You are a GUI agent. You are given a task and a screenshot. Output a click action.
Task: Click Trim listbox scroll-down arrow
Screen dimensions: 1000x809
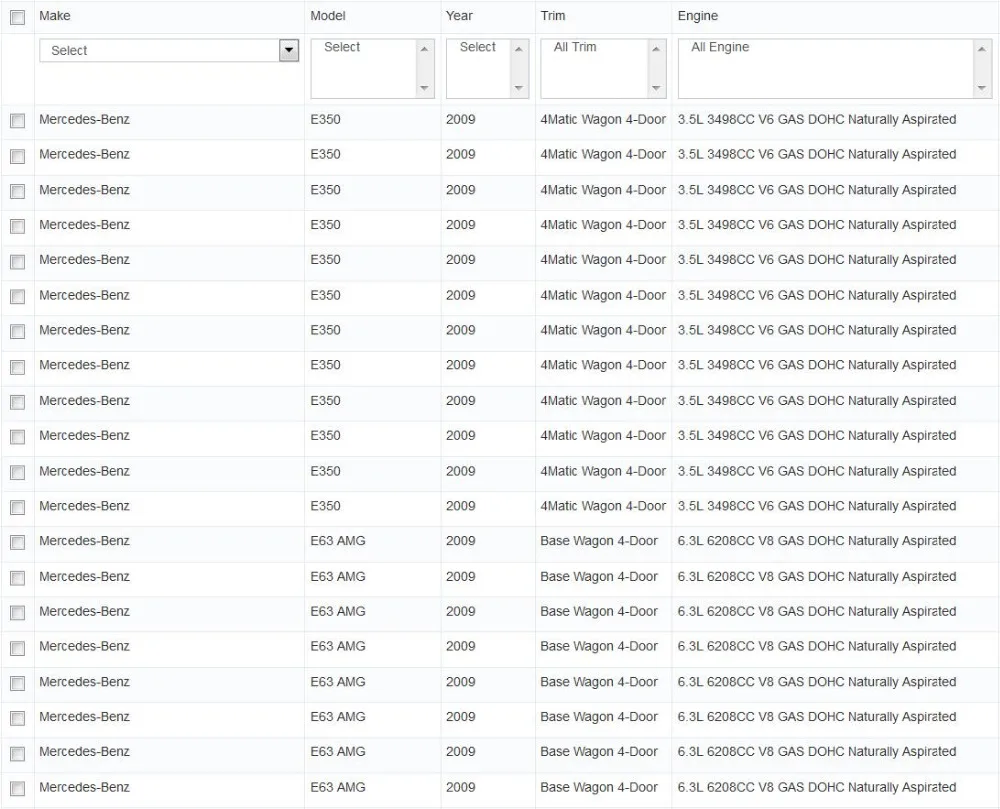click(x=656, y=88)
